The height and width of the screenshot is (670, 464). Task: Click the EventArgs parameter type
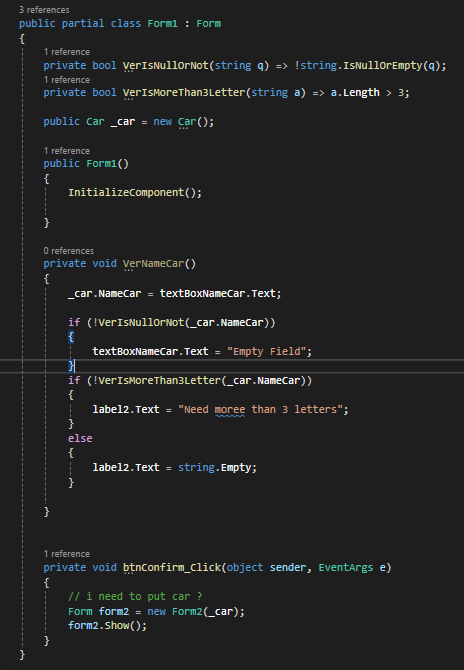point(346,567)
